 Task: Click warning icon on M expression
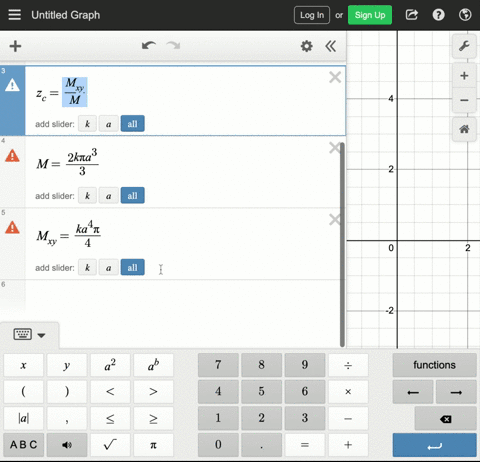pyautogui.click(x=12, y=156)
